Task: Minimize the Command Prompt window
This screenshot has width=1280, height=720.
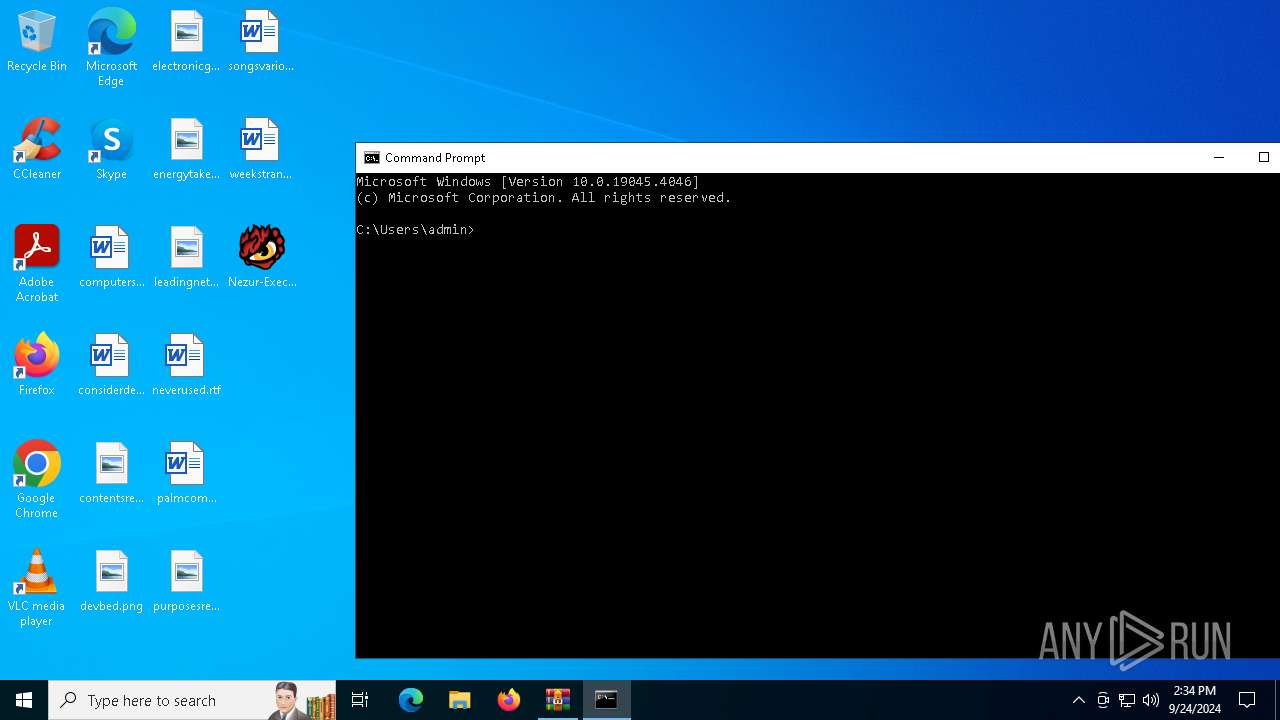Action: click(x=1219, y=158)
